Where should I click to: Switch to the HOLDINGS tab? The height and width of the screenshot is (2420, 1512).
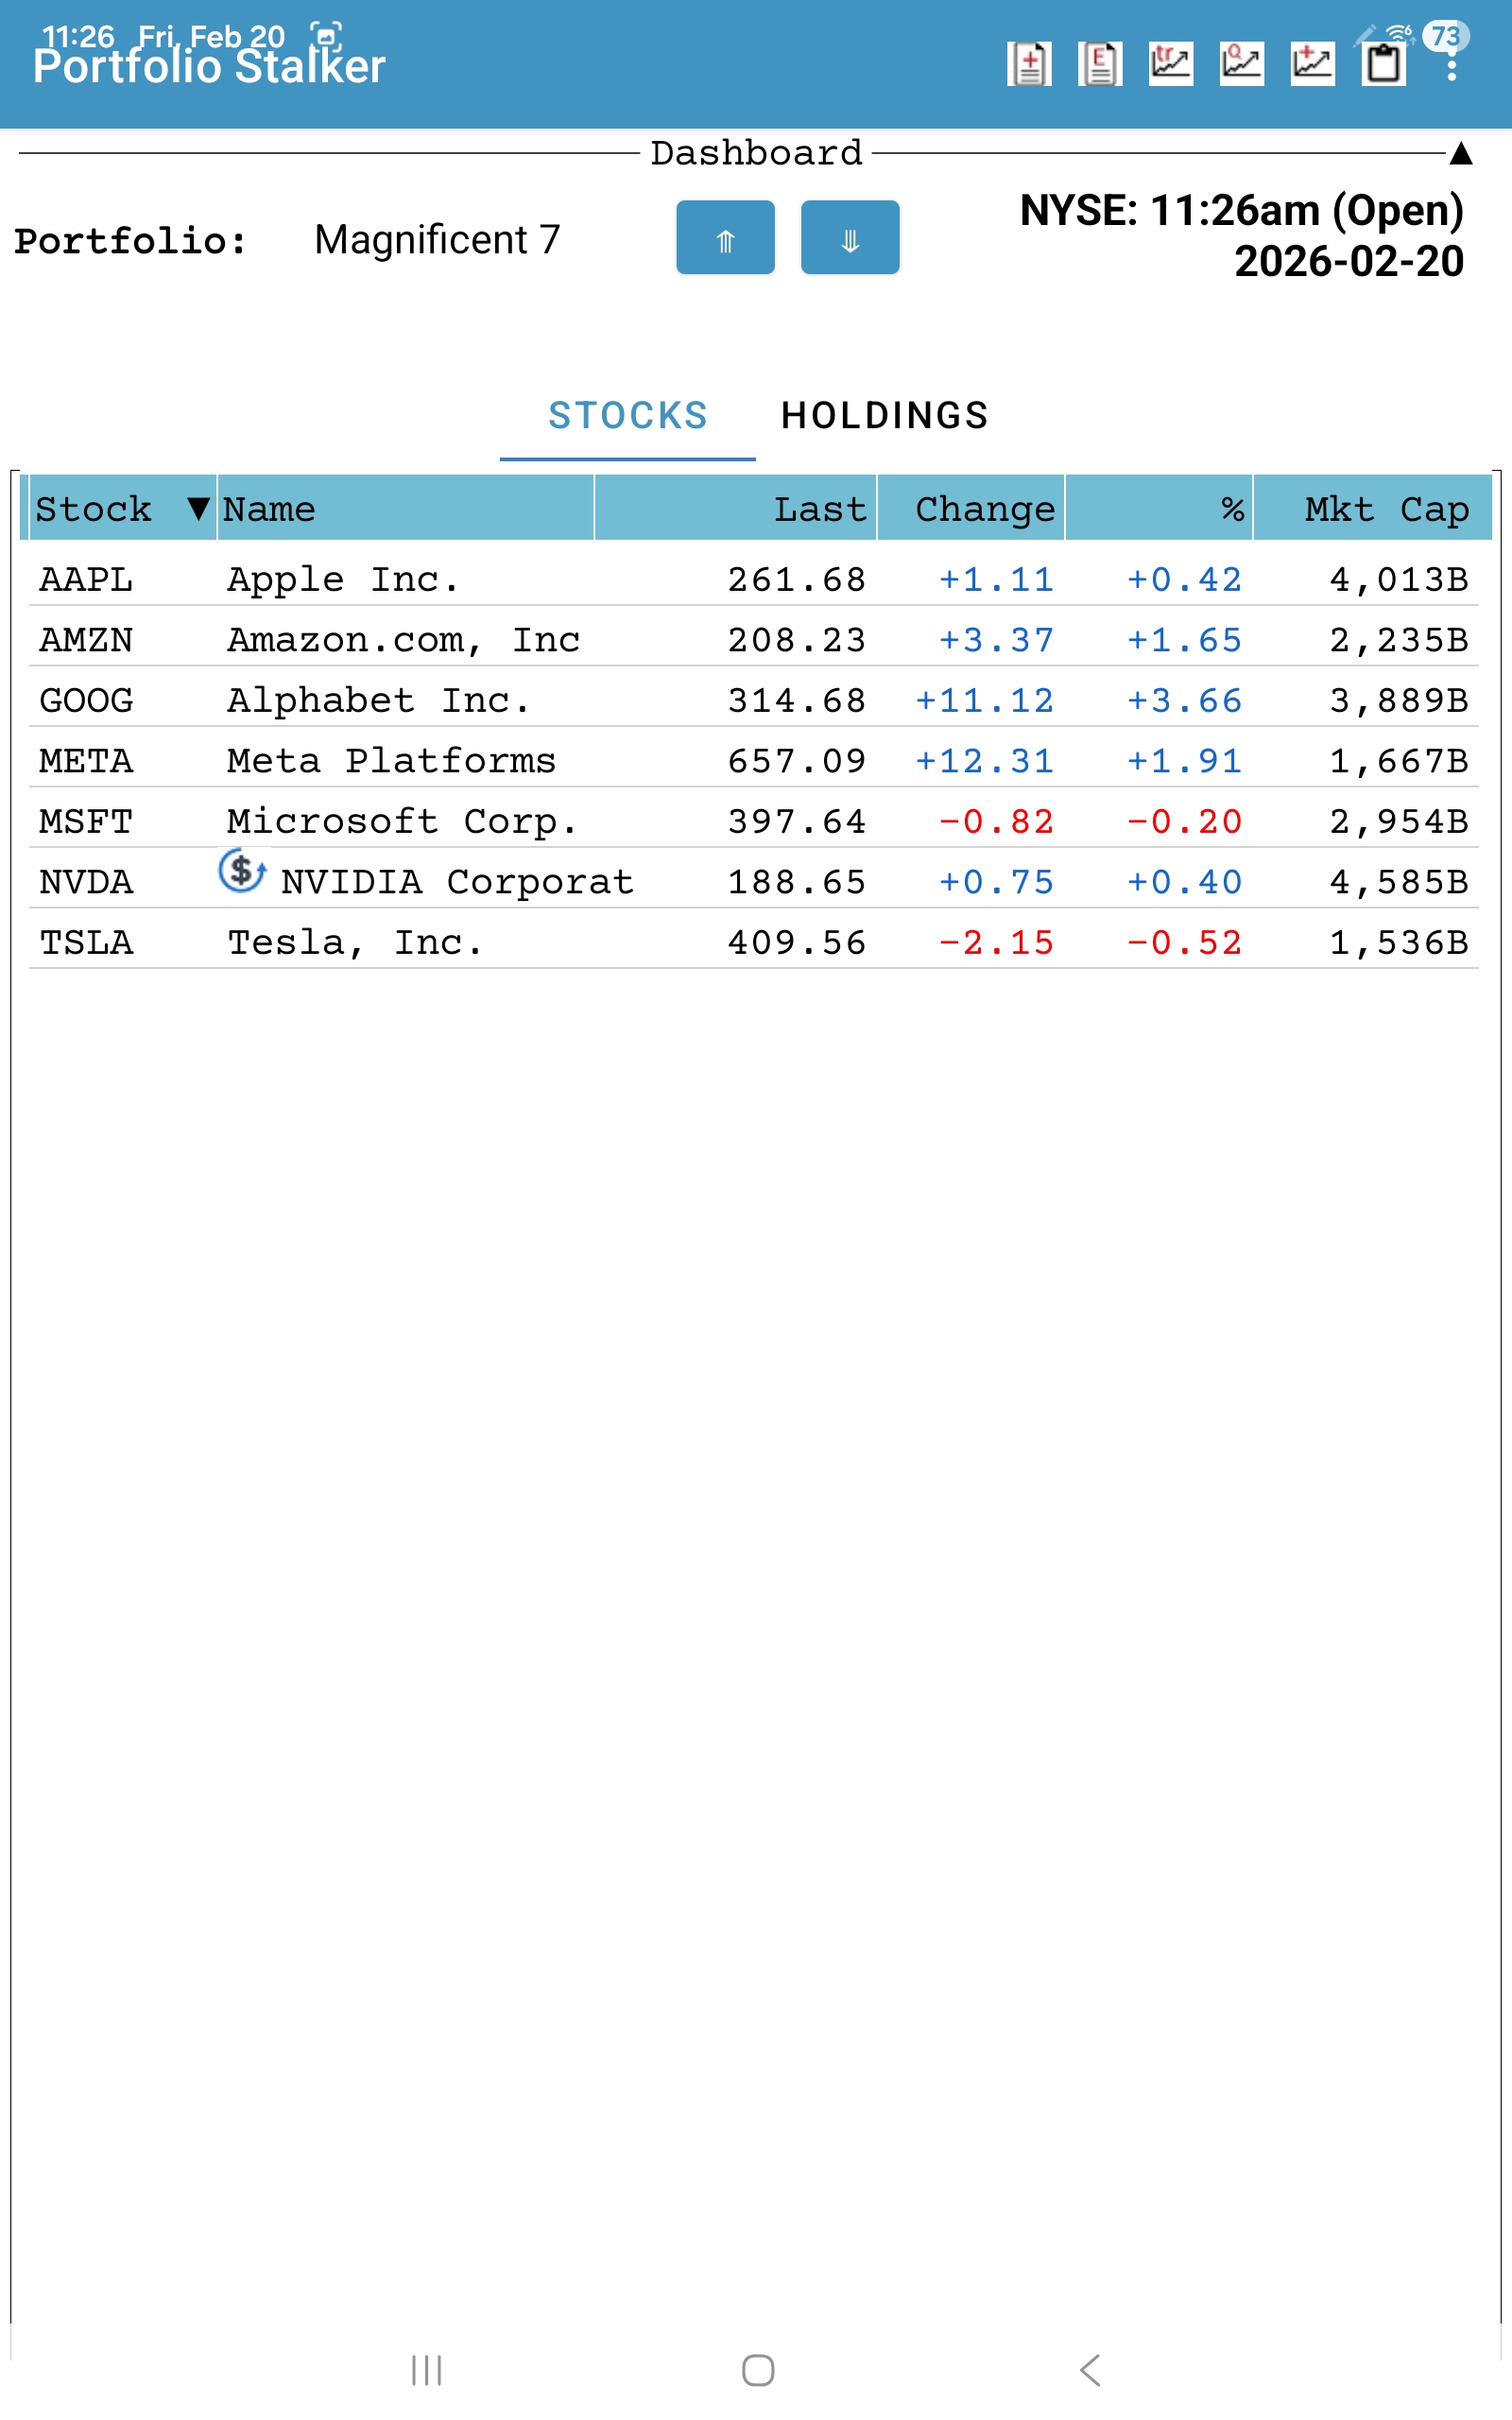click(x=884, y=416)
